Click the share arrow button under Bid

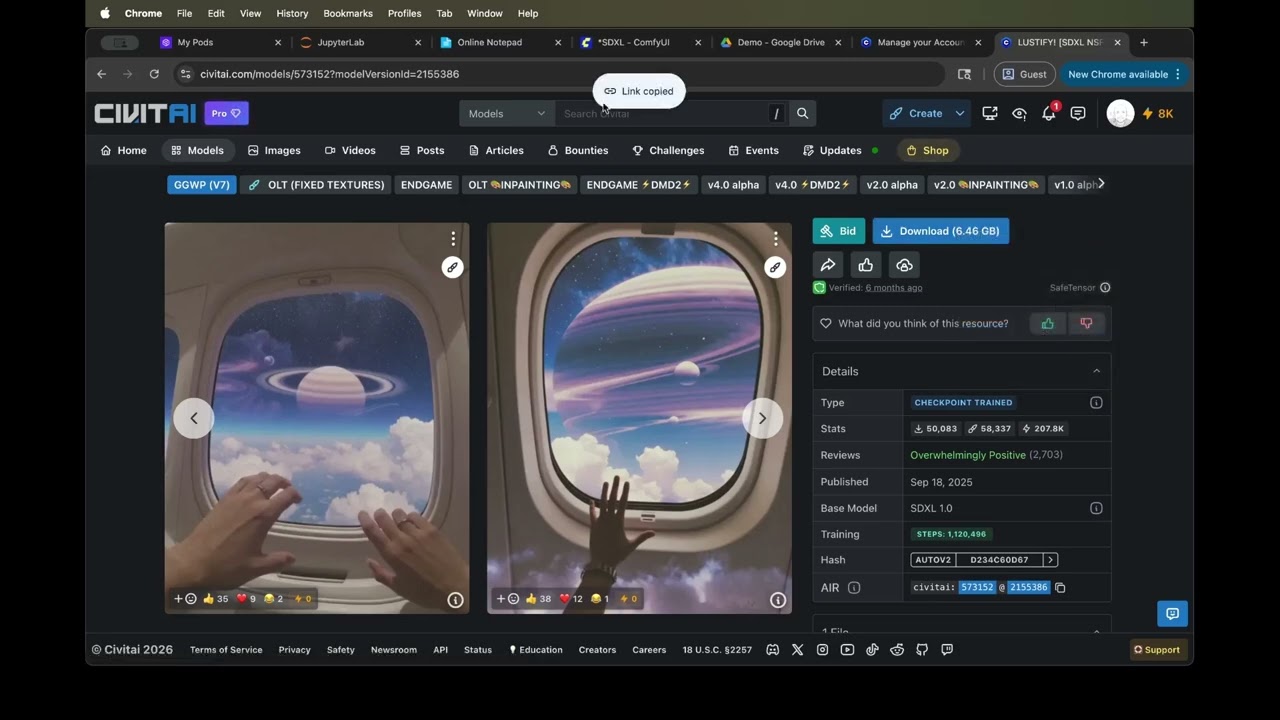(828, 265)
